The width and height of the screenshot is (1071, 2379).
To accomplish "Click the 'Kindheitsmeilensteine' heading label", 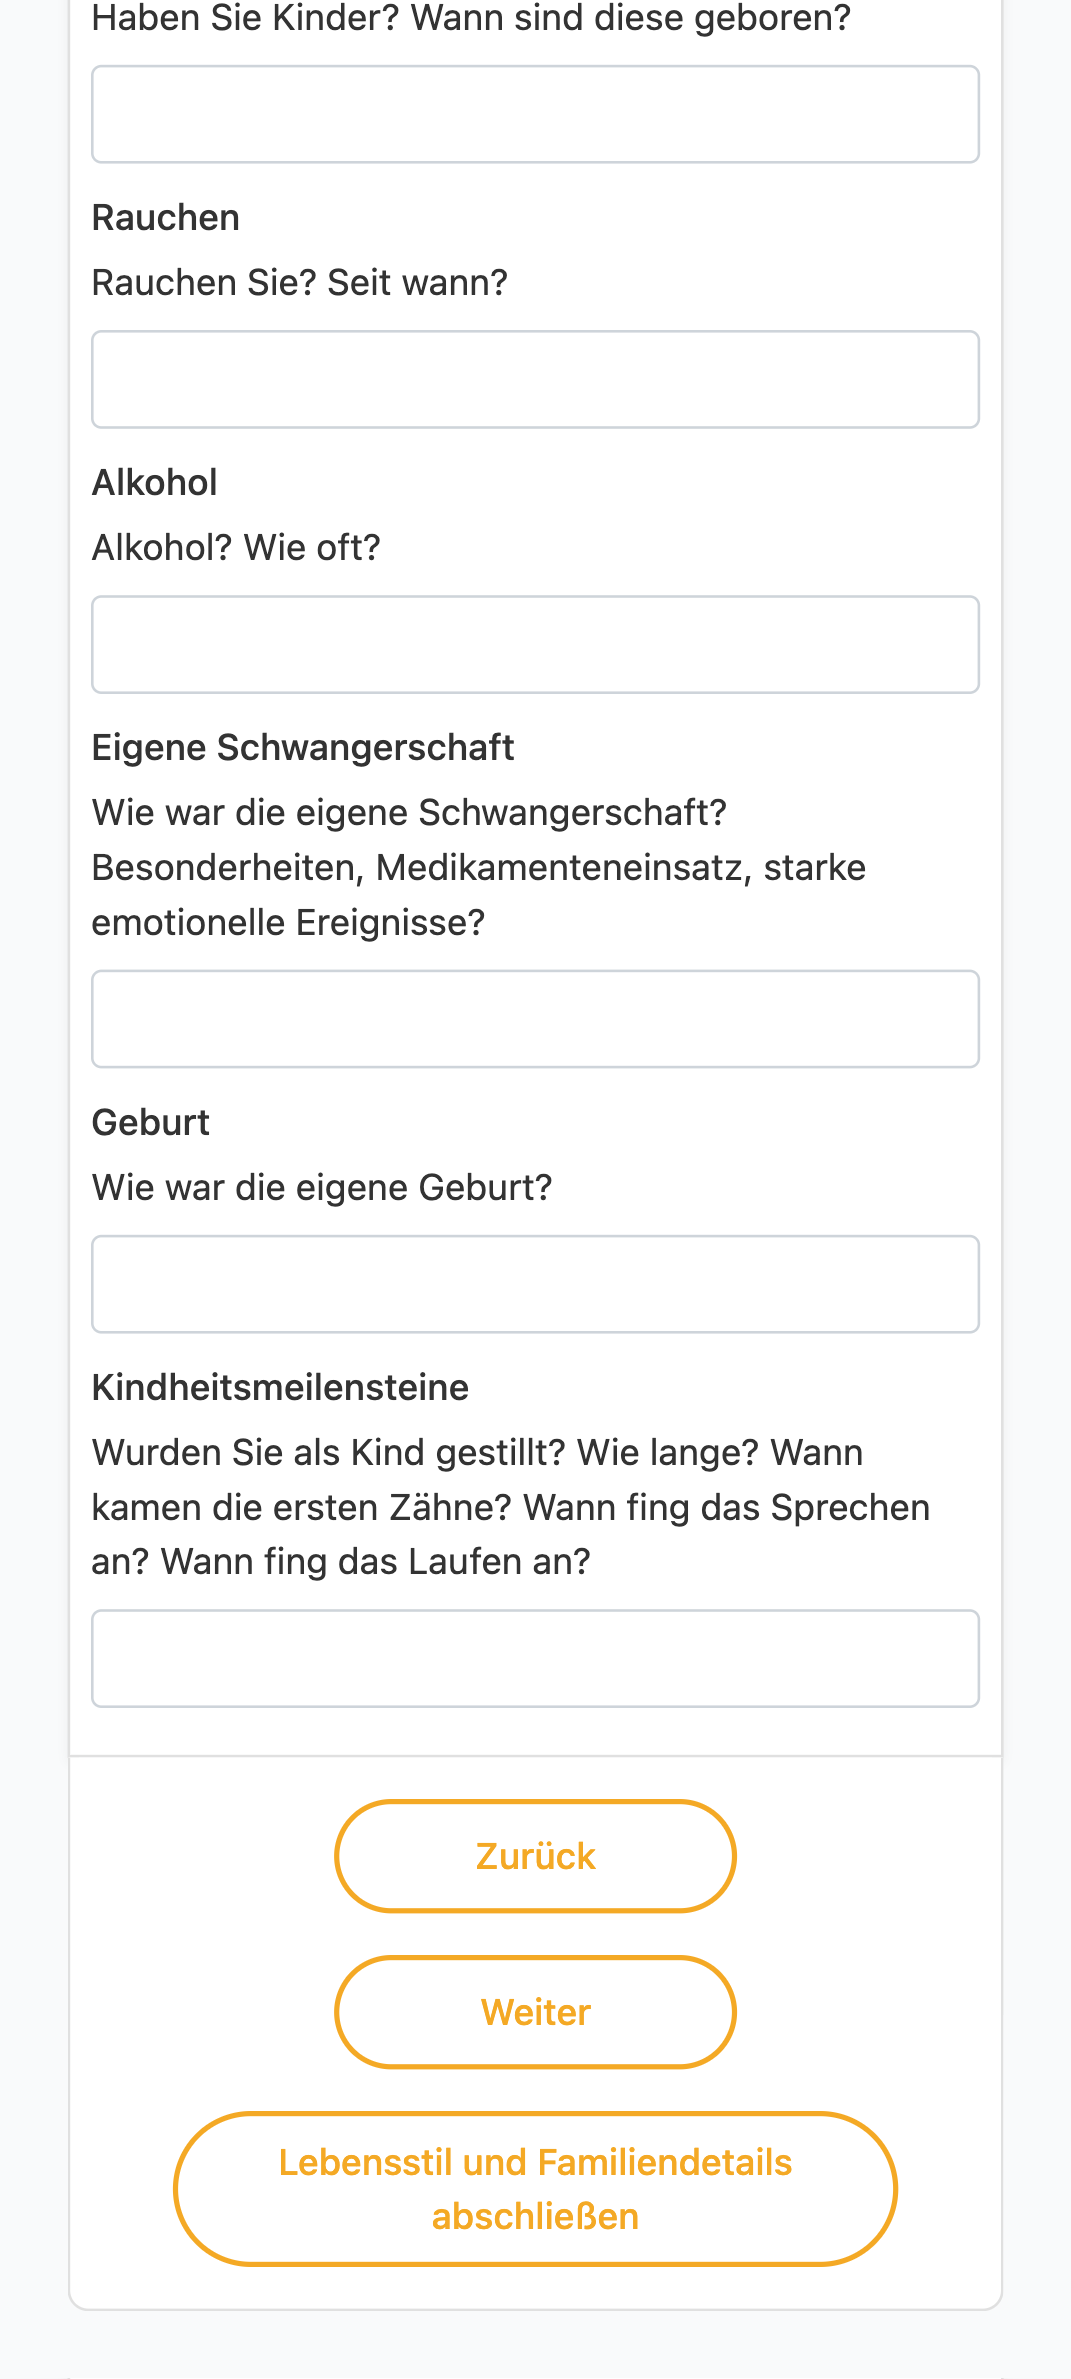I will (x=280, y=1388).
